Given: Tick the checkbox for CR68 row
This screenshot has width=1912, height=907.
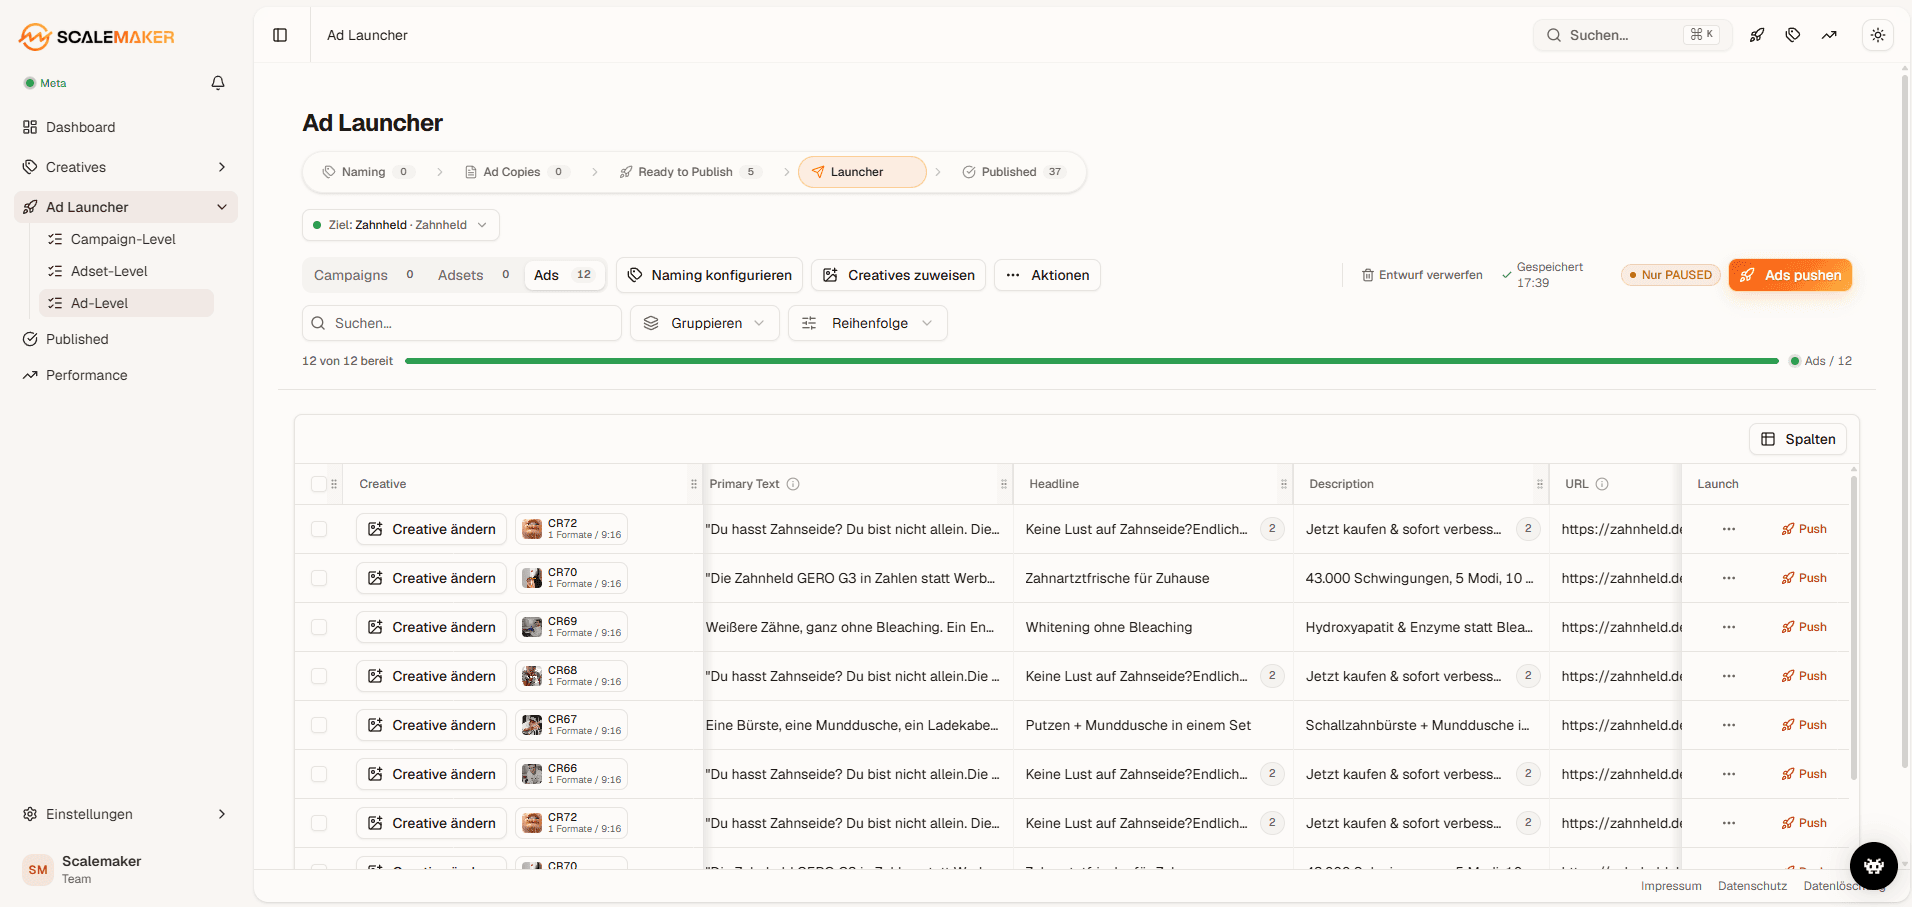Looking at the screenshot, I should (319, 676).
